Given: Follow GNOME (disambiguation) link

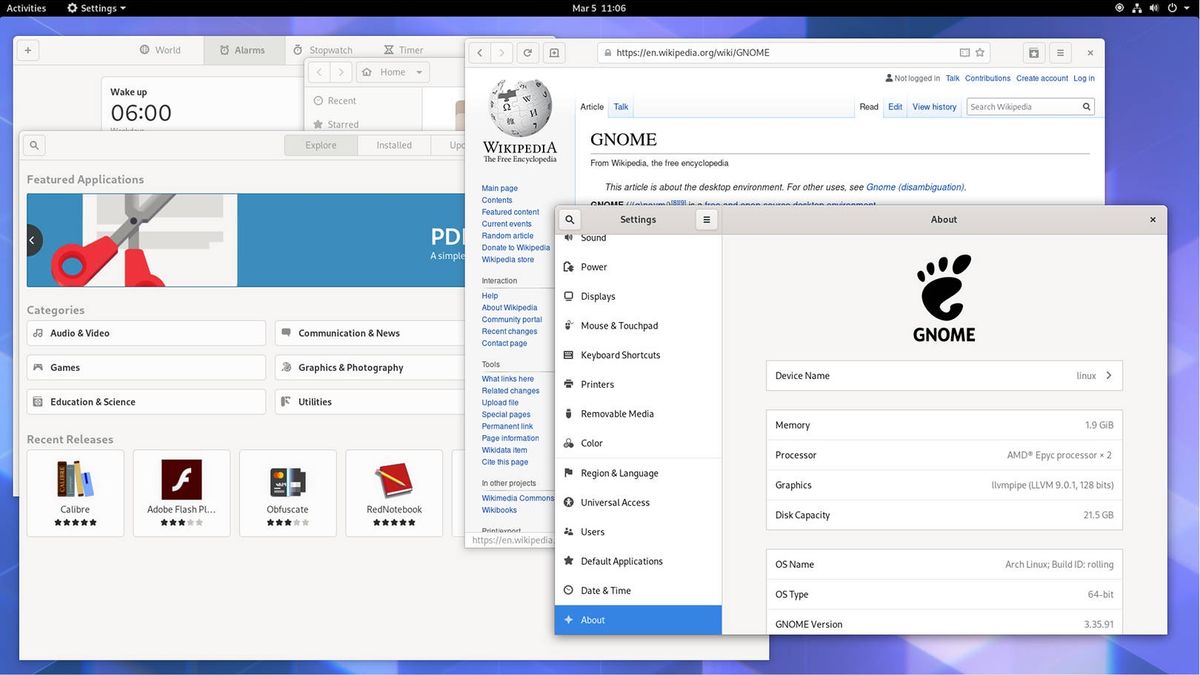Looking at the screenshot, I should [915, 187].
